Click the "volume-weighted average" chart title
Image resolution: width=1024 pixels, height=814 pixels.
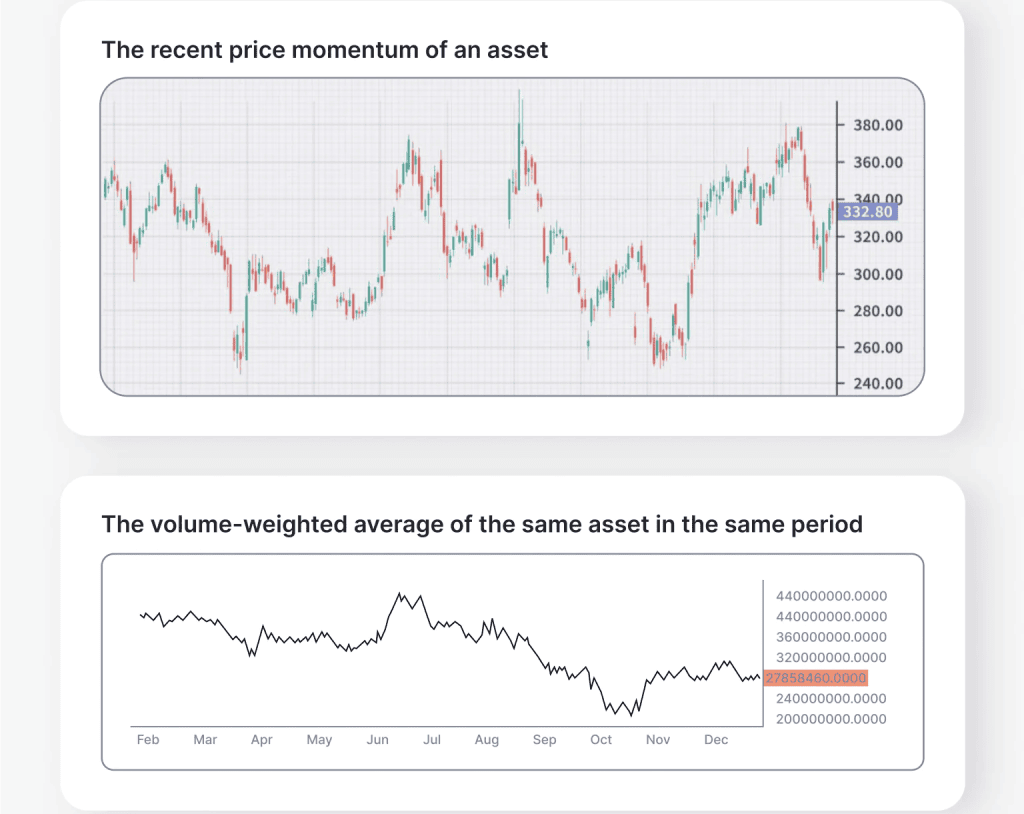click(482, 524)
